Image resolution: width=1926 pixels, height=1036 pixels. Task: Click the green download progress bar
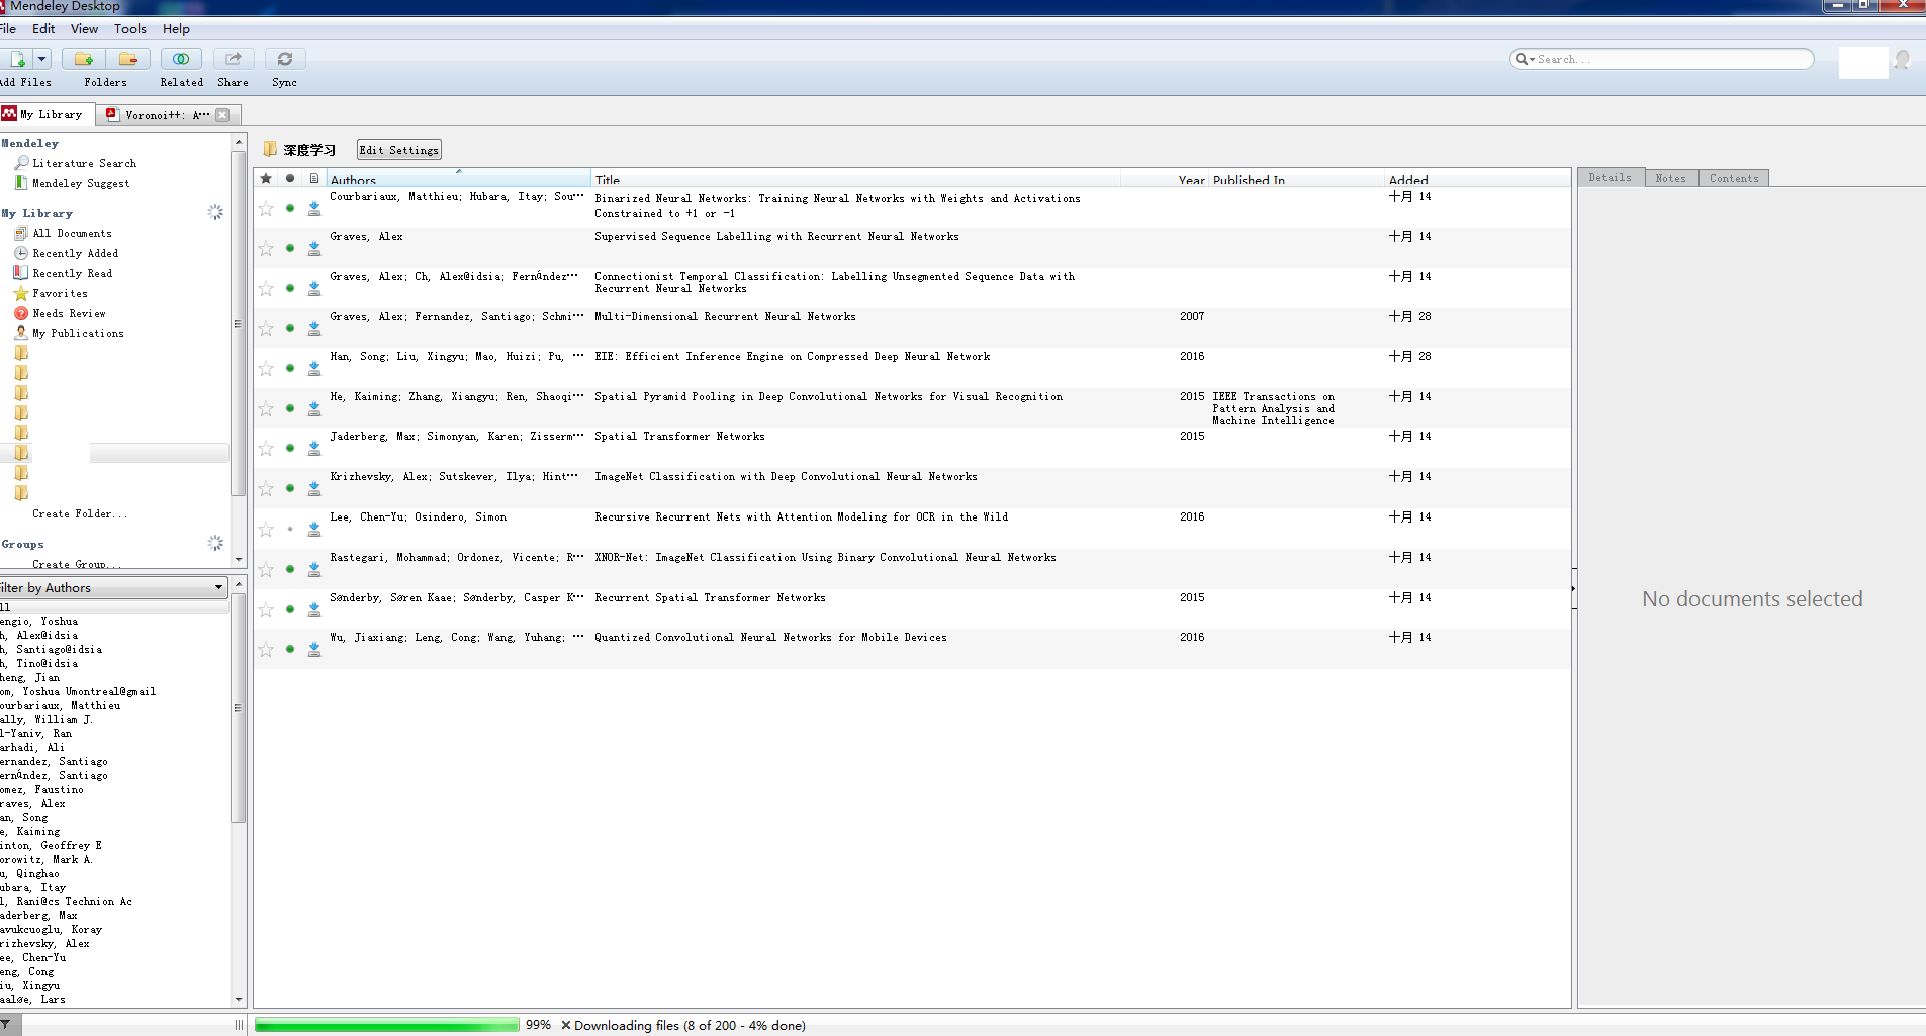[x=387, y=1025]
